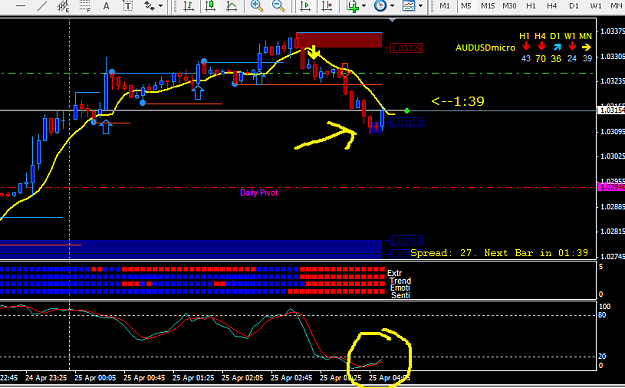Switch chart to candlesticks mode
The image size is (625, 388).
coord(210,6)
